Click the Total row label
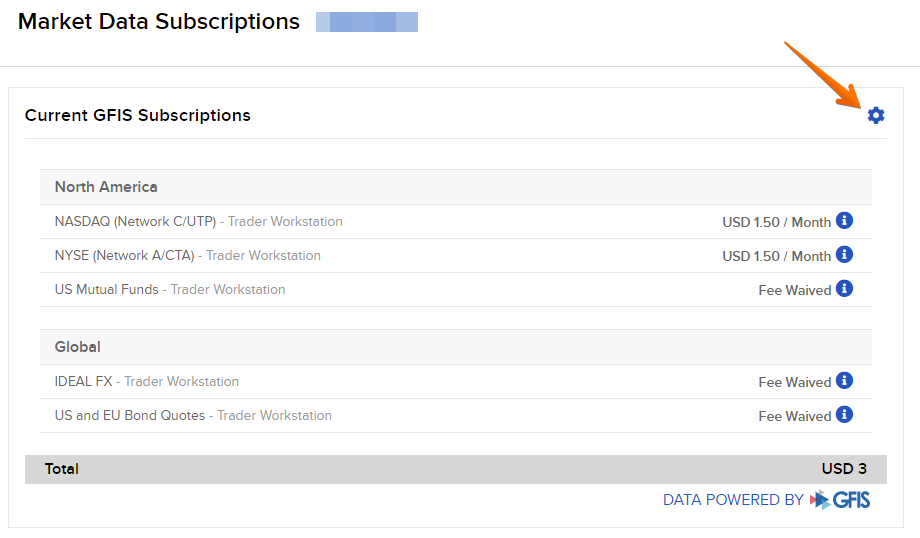 pos(62,469)
